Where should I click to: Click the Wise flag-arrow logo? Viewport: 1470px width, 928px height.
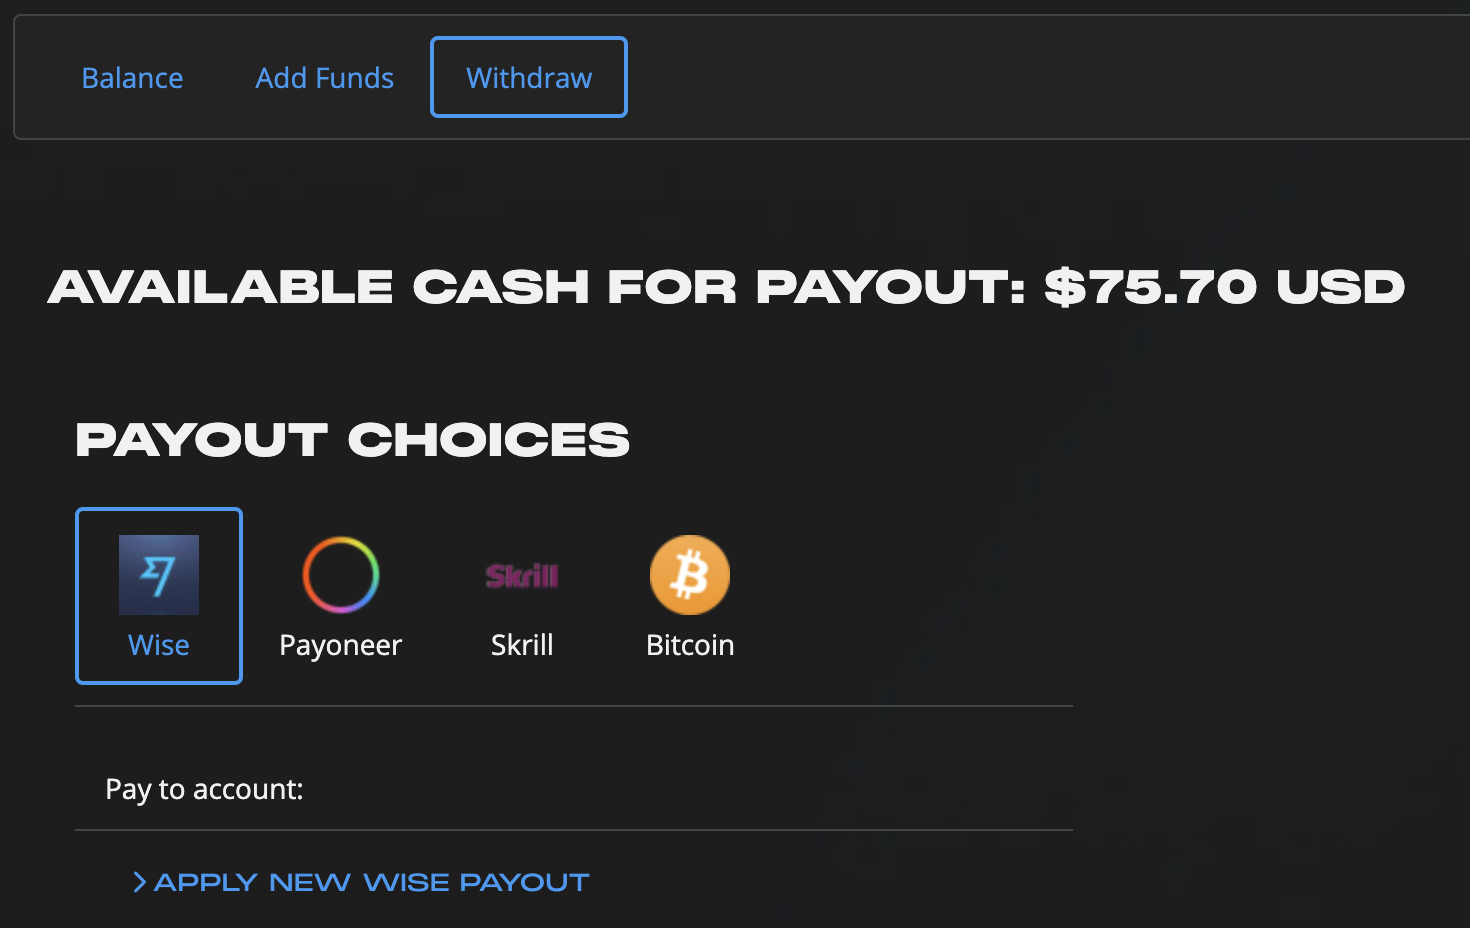click(158, 574)
